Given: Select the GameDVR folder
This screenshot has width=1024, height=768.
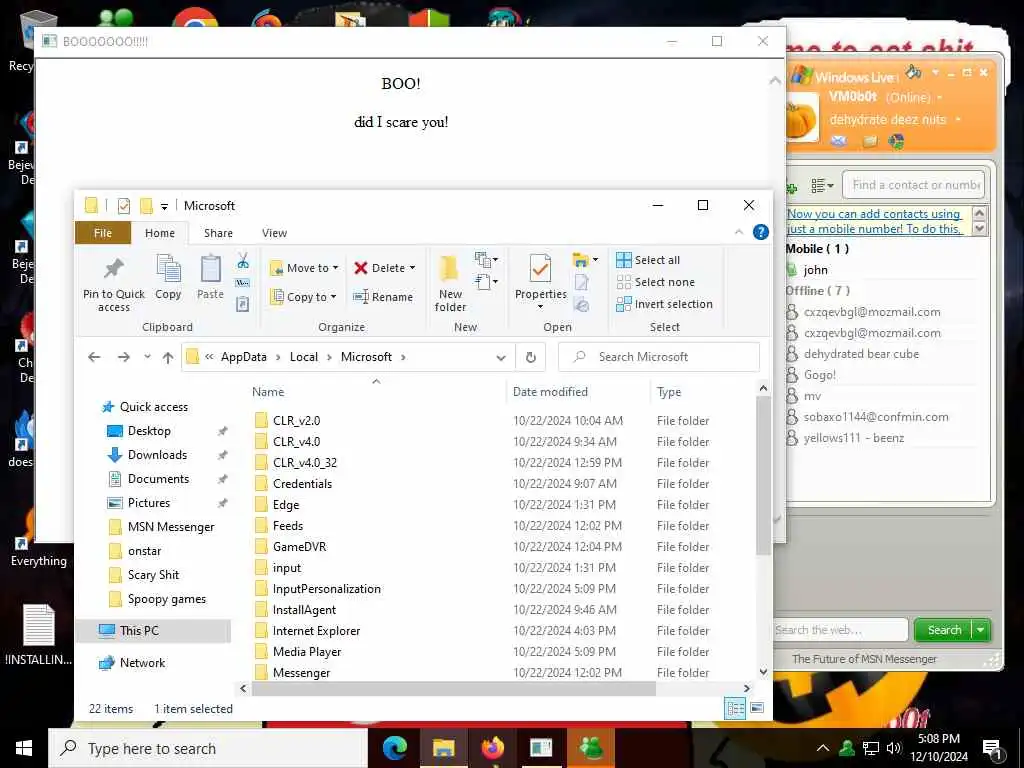Looking at the screenshot, I should tap(299, 547).
